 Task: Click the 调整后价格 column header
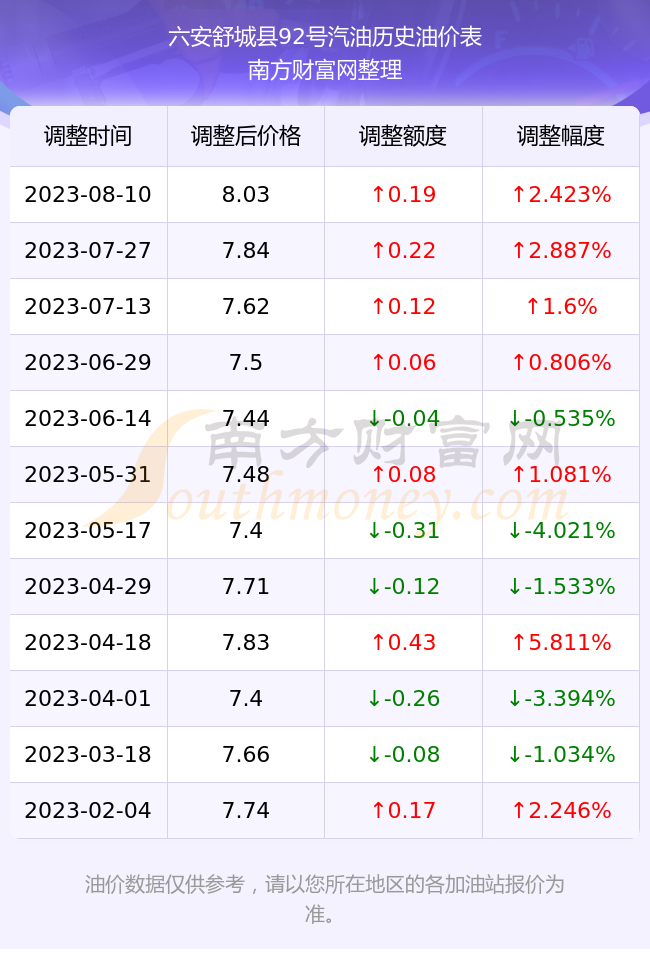tap(246, 136)
